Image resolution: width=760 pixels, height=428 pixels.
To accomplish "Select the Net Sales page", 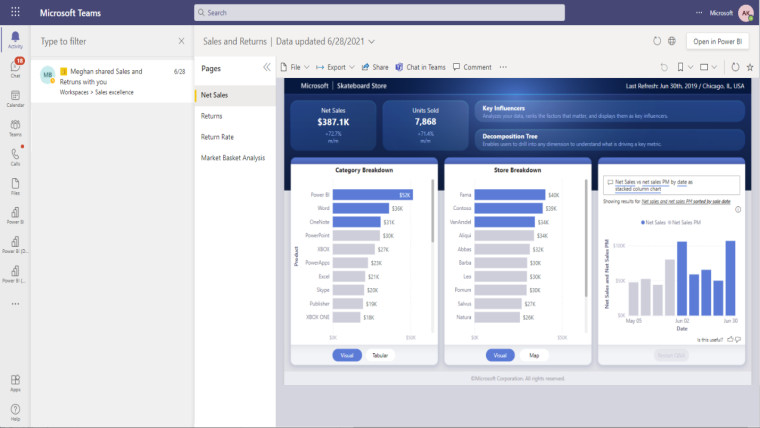I will (235, 95).
